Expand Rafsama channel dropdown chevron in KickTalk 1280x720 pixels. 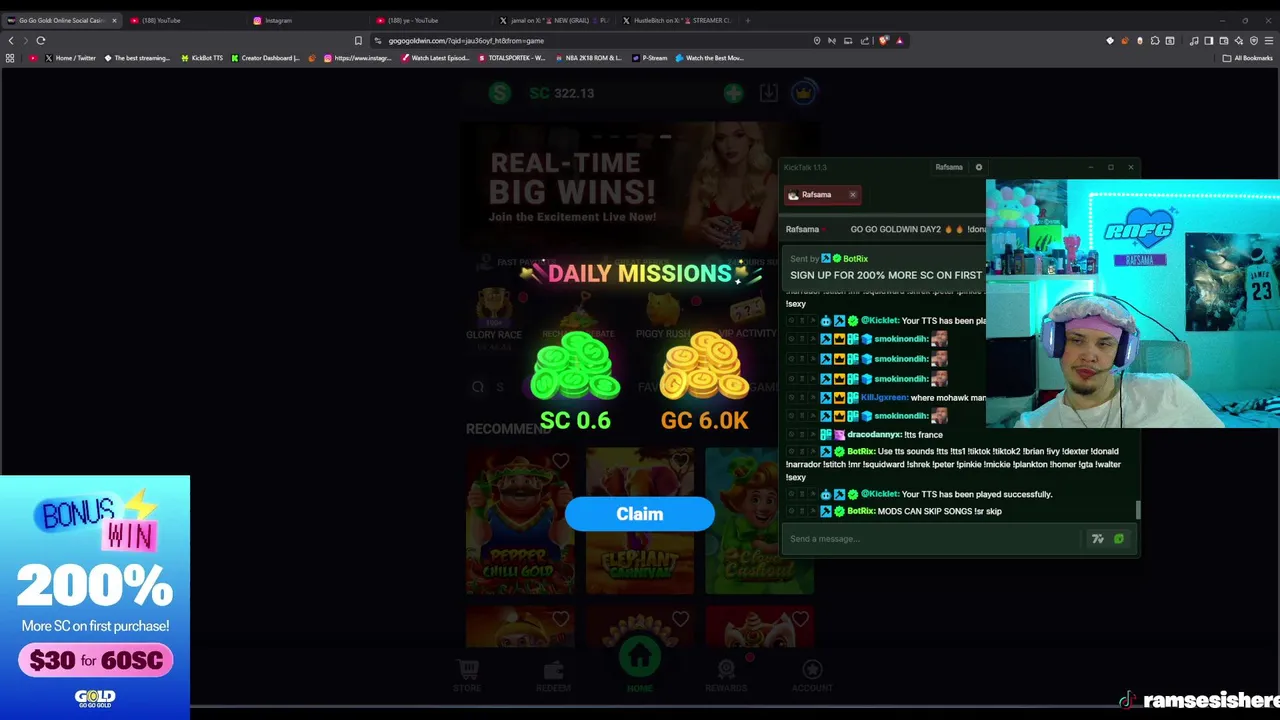[x=826, y=229]
